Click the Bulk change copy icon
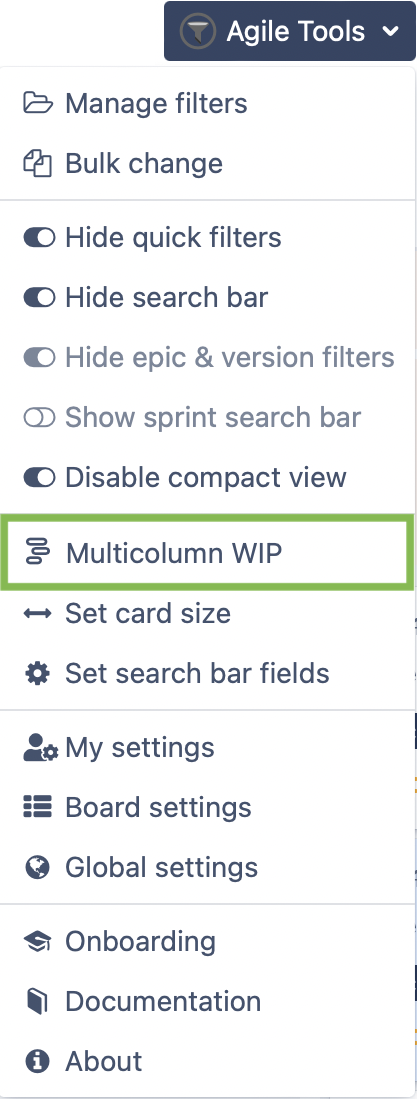This screenshot has height=1099, width=417. pos(38,163)
